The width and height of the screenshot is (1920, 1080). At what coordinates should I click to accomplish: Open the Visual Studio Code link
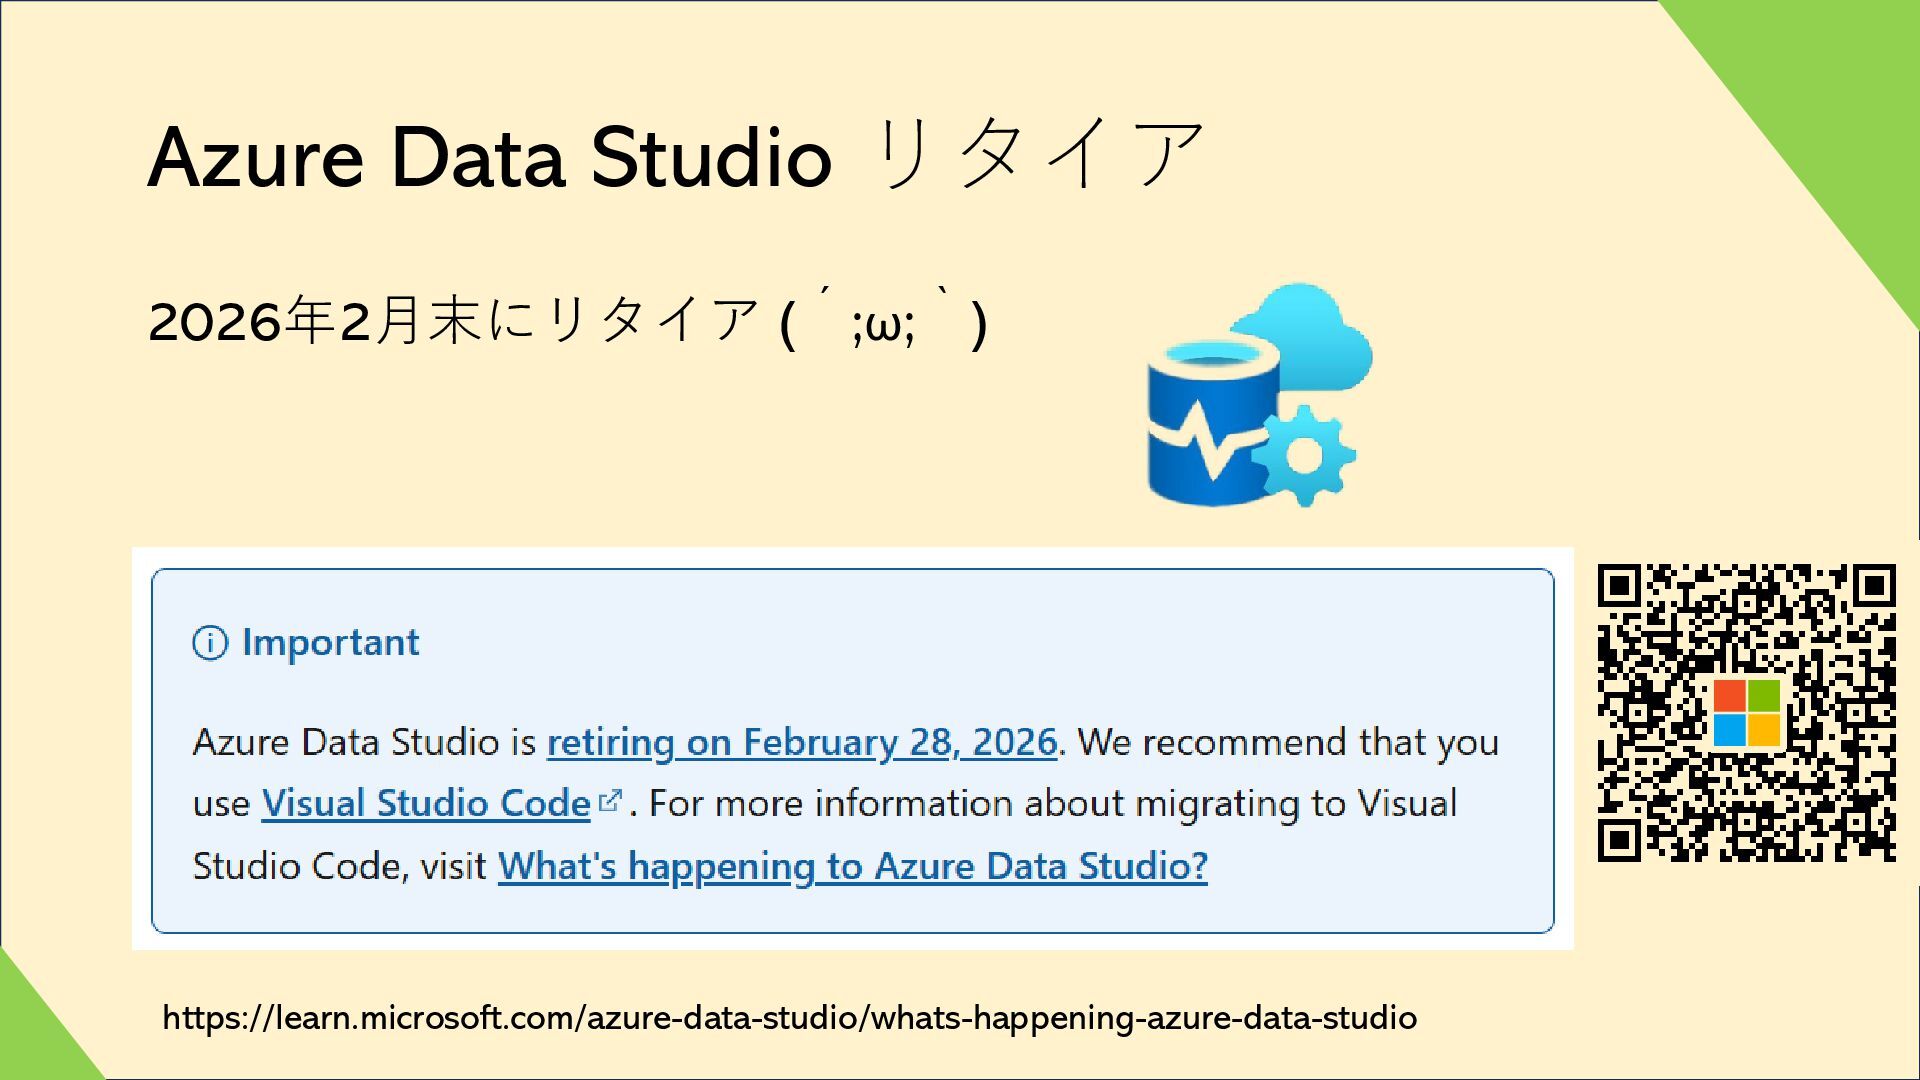[426, 804]
